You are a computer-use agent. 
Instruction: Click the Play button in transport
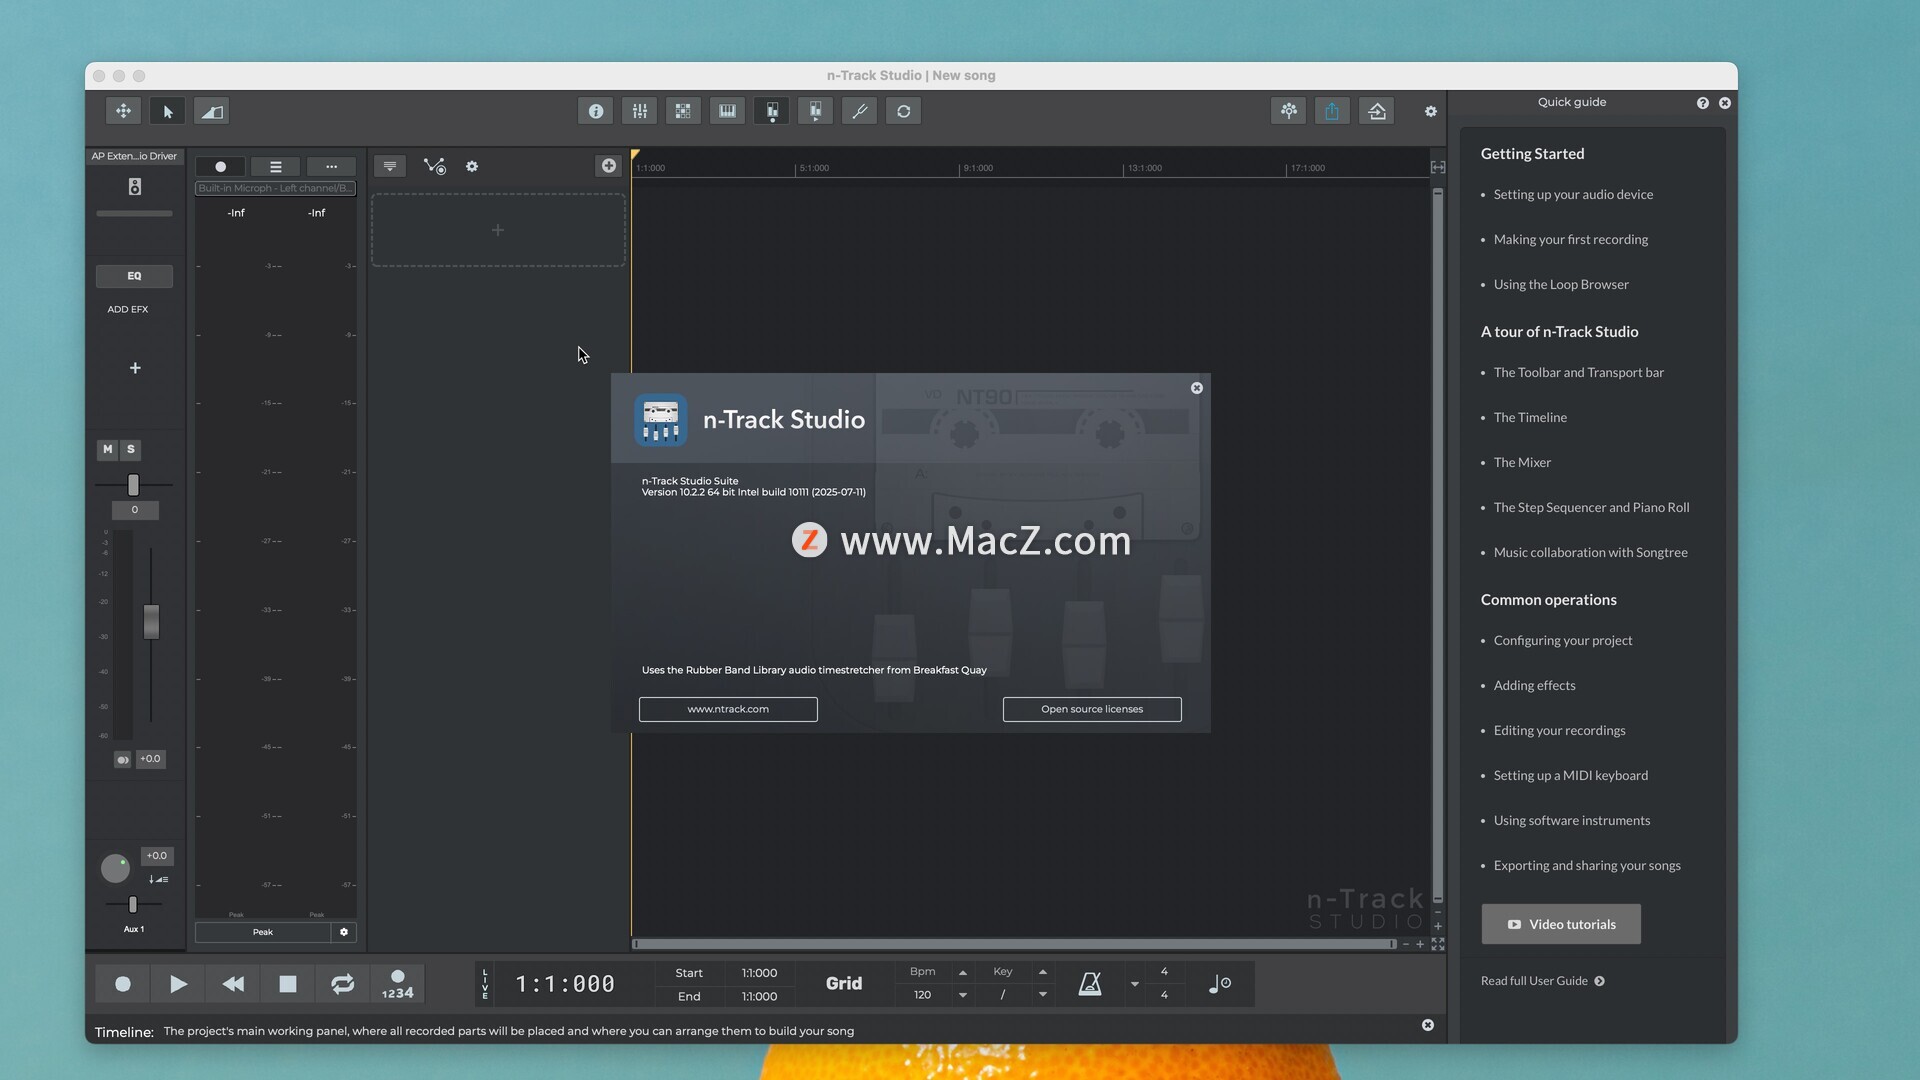pyautogui.click(x=178, y=984)
